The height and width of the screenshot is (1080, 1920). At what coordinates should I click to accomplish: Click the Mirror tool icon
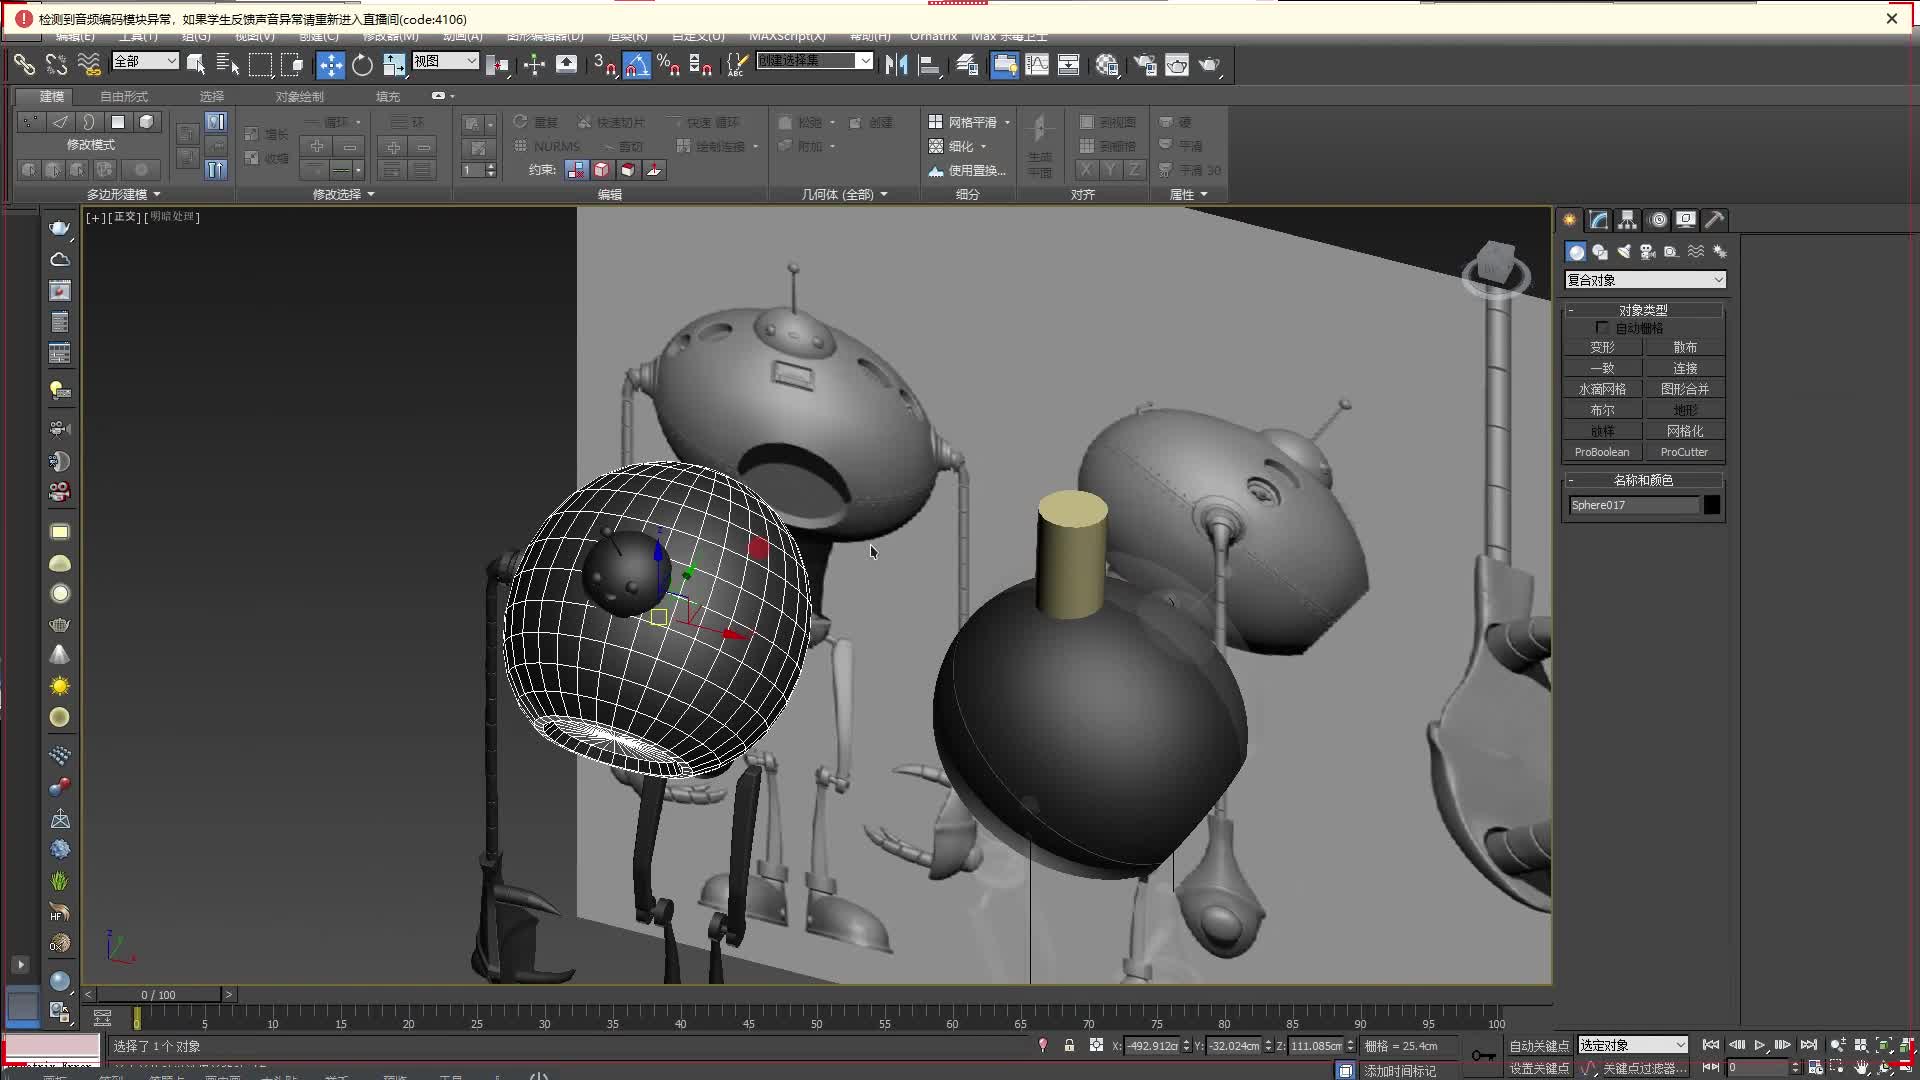896,65
